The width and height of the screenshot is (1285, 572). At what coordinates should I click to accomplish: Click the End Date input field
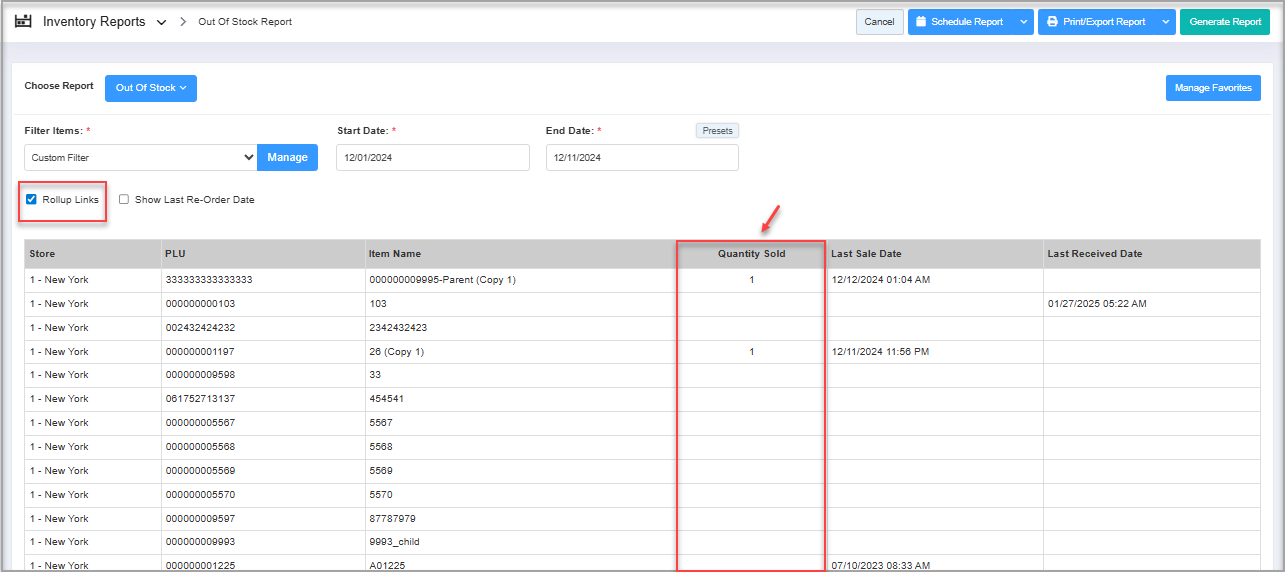tap(641, 157)
